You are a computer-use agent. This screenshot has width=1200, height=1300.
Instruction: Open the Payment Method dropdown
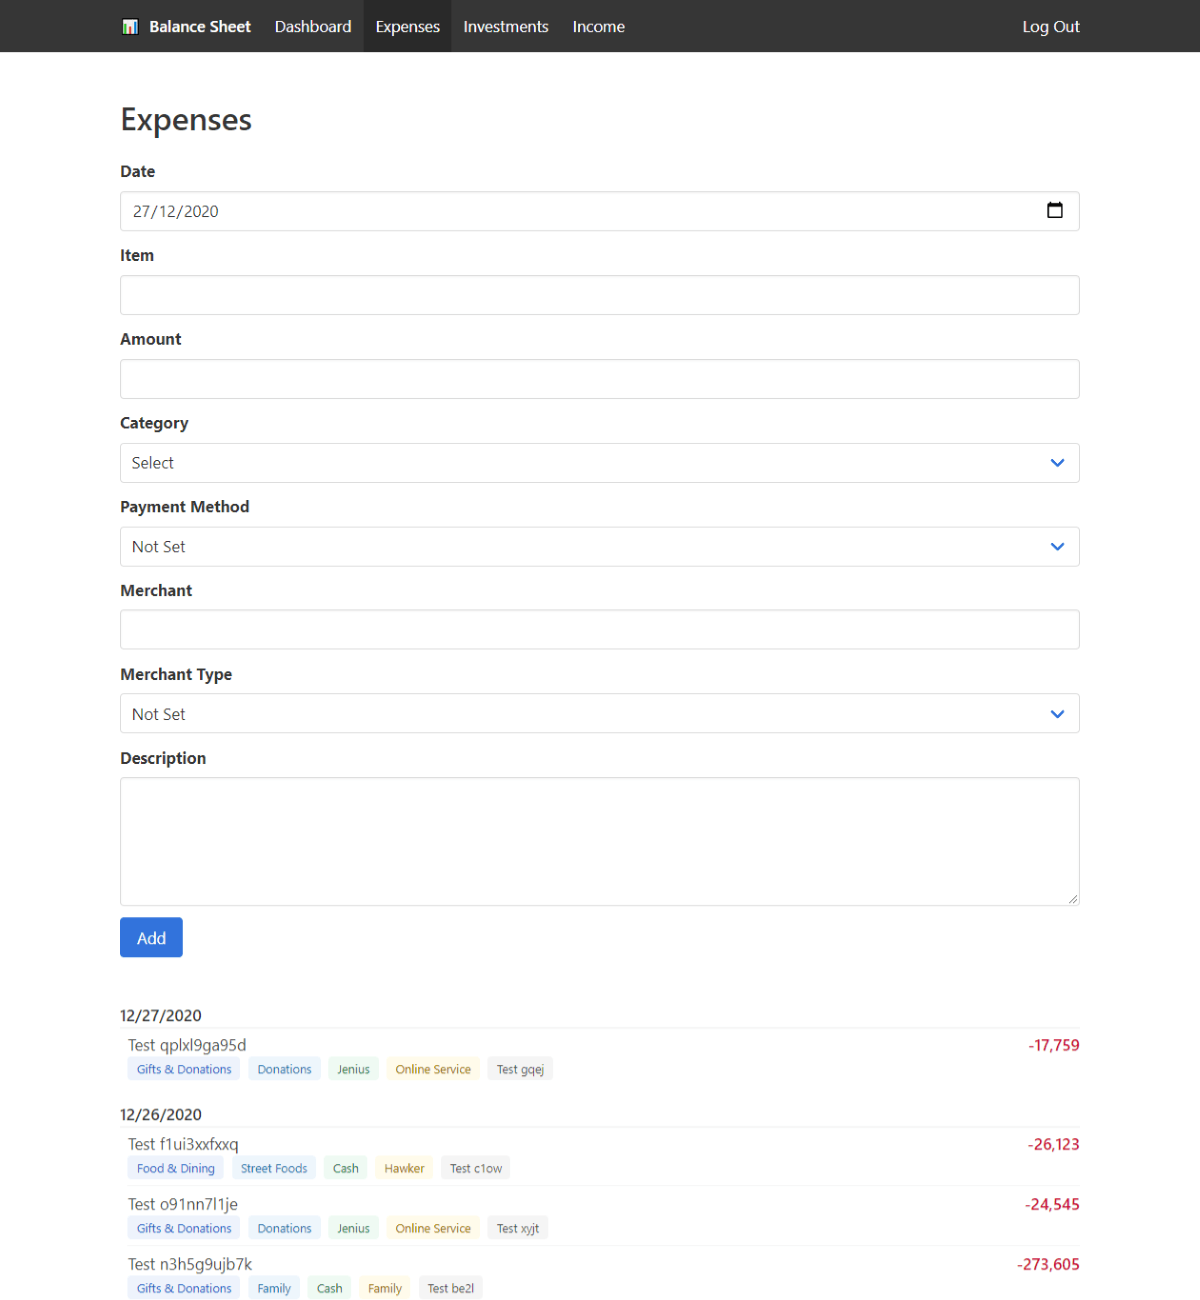point(599,547)
